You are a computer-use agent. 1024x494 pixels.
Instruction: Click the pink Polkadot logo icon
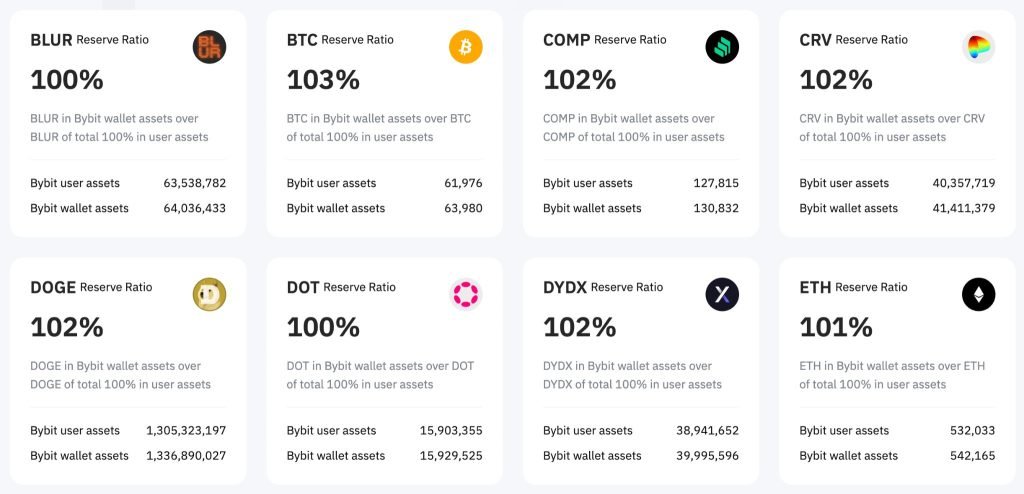click(x=466, y=294)
